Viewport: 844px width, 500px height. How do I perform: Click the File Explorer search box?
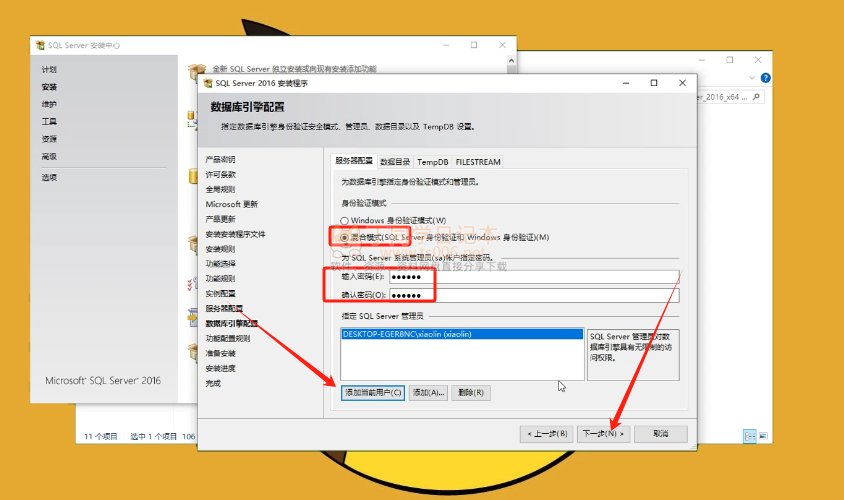tap(730, 97)
